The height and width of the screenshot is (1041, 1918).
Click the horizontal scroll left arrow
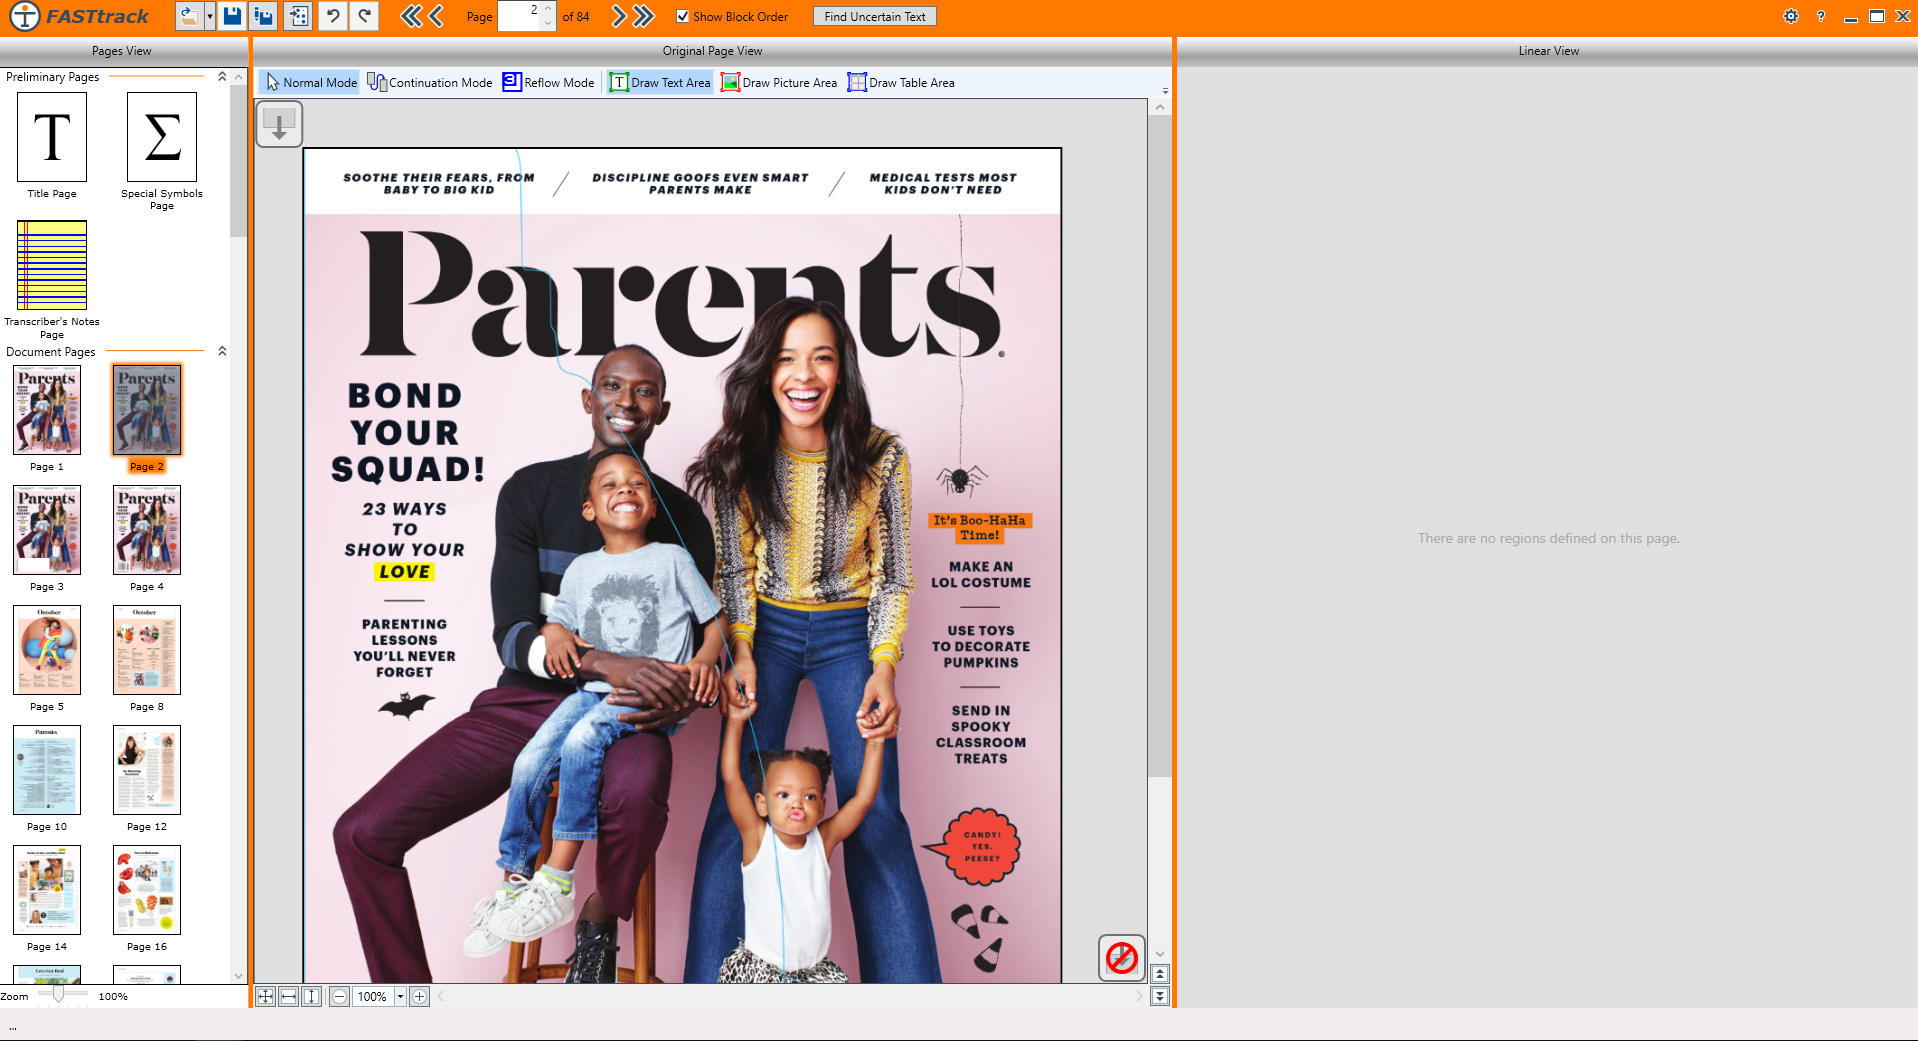[x=441, y=996]
